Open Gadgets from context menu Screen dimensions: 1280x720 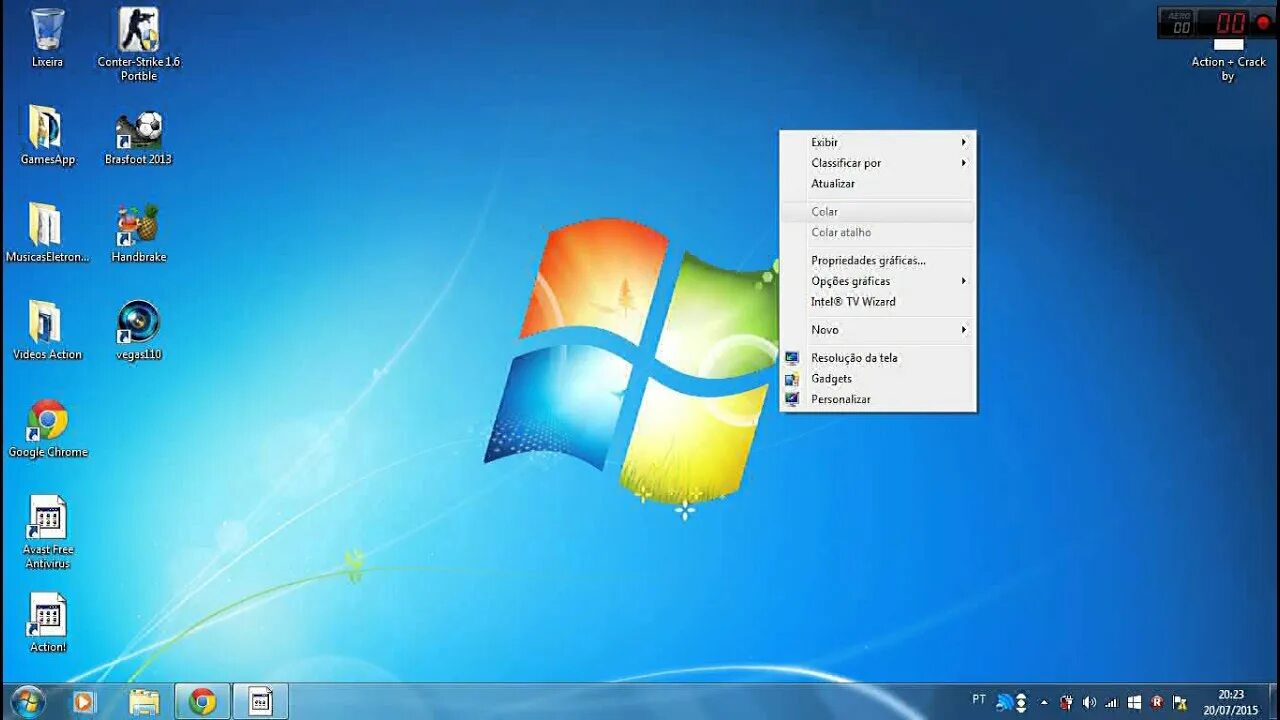878,379
